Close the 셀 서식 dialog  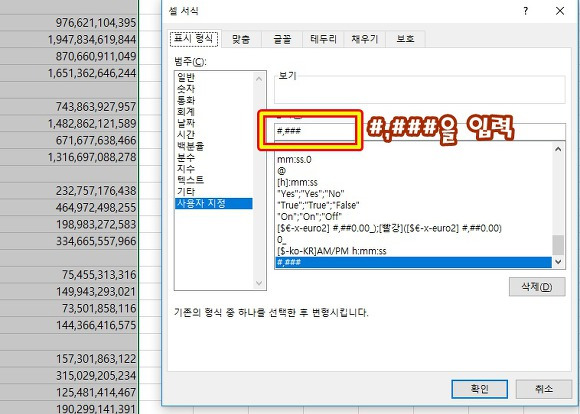(x=560, y=11)
